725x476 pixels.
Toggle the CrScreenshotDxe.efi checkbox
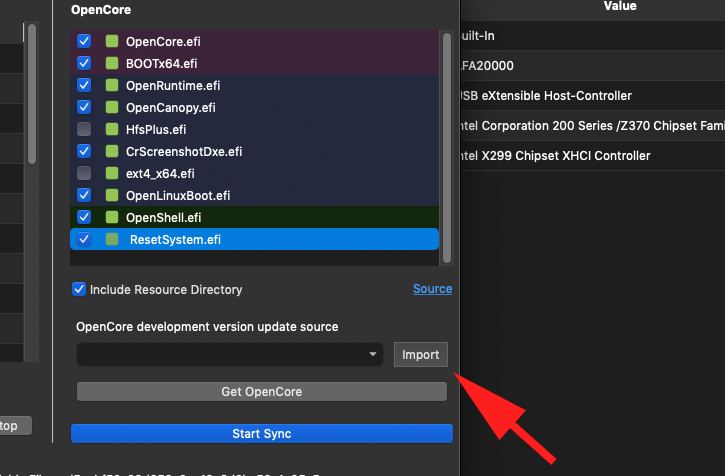[84, 151]
